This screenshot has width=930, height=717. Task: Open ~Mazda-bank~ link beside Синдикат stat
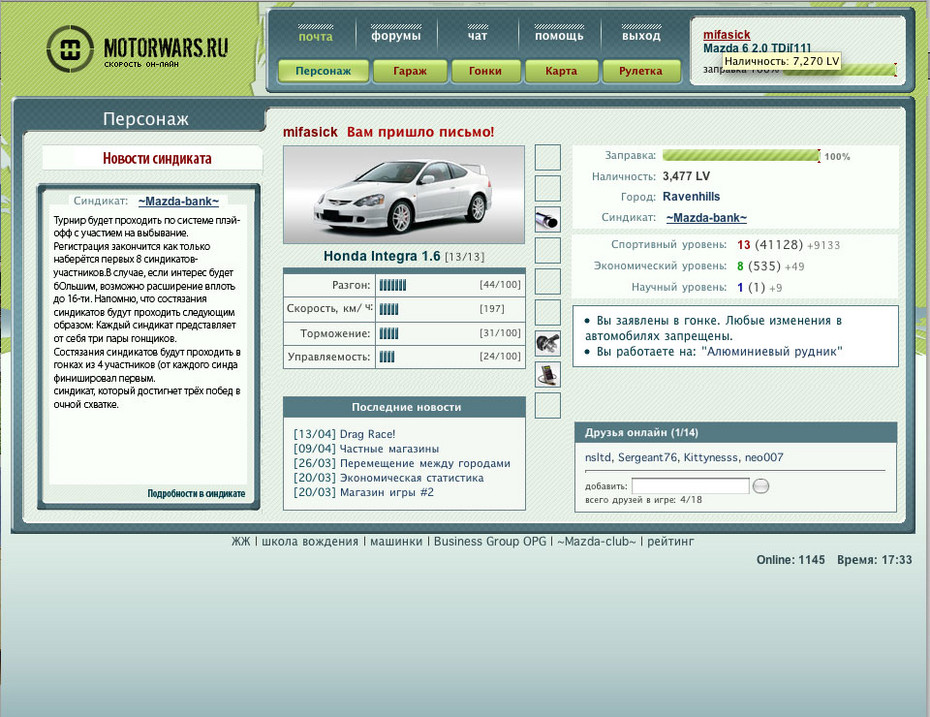click(x=706, y=218)
